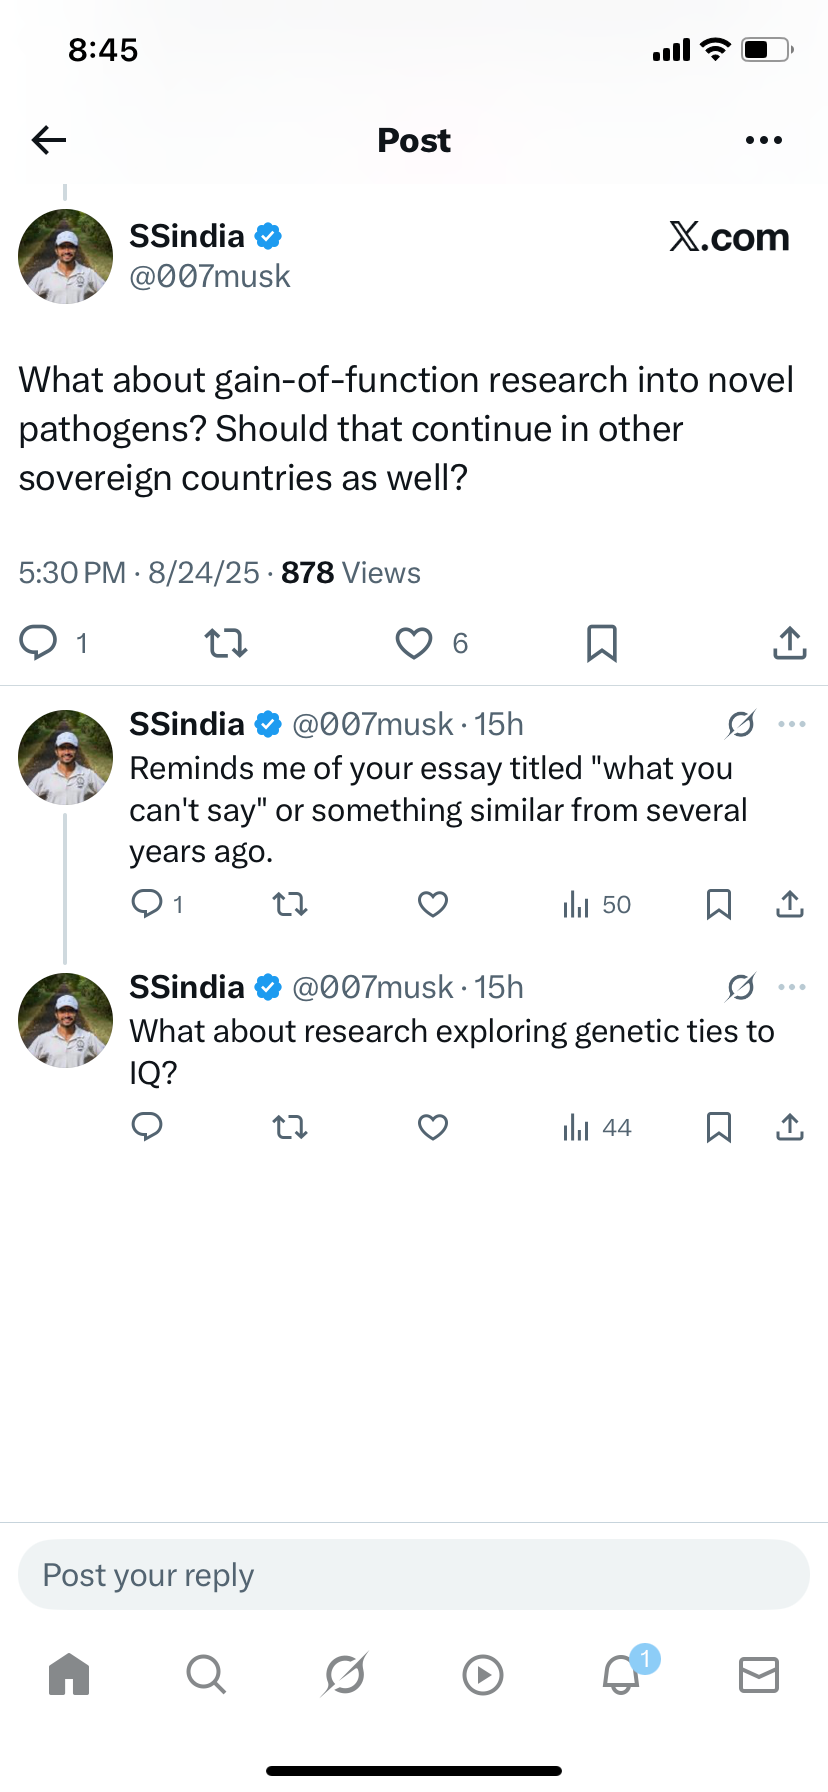Screen dimensions: 828x1792
Task: Repost the "what you can't say" reply
Action: (x=290, y=905)
